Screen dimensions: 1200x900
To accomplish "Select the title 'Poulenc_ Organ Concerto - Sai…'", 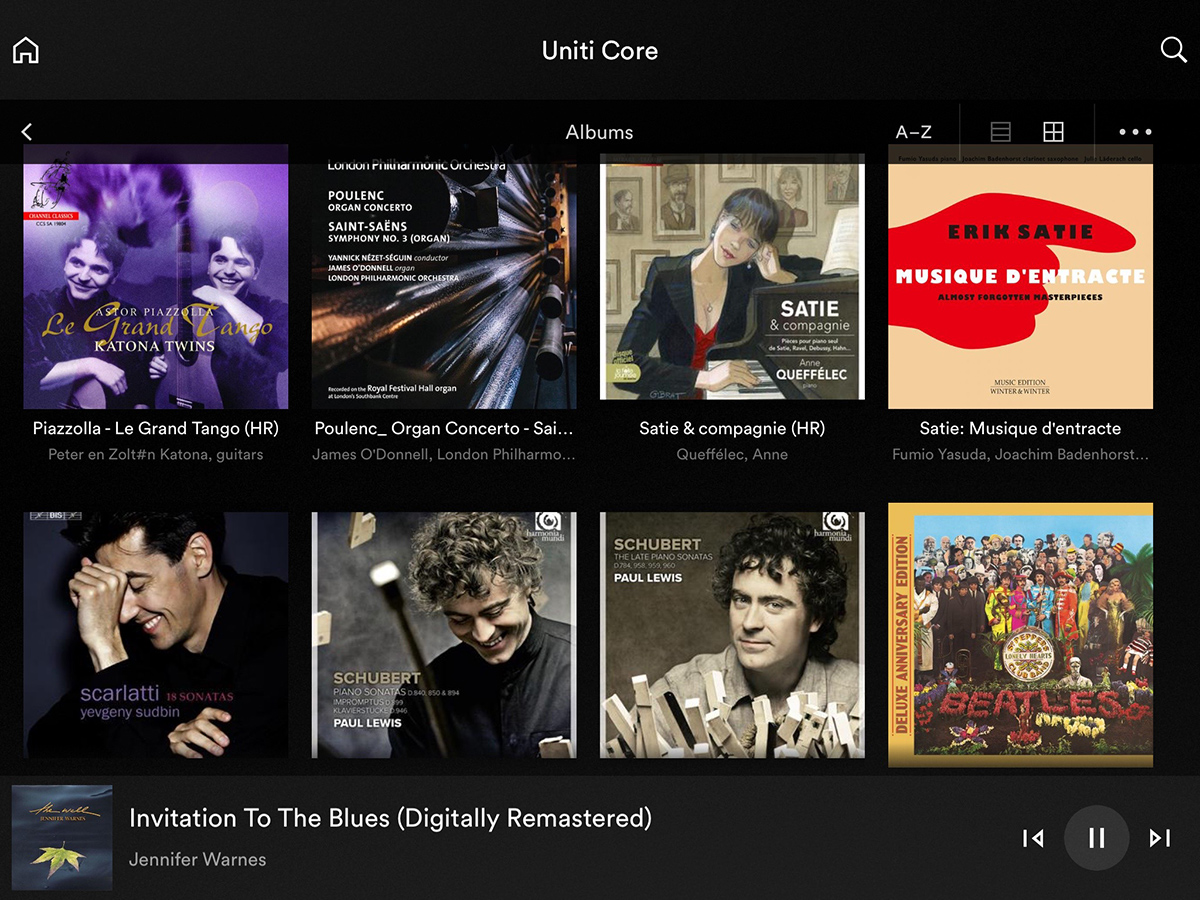I will [x=444, y=428].
